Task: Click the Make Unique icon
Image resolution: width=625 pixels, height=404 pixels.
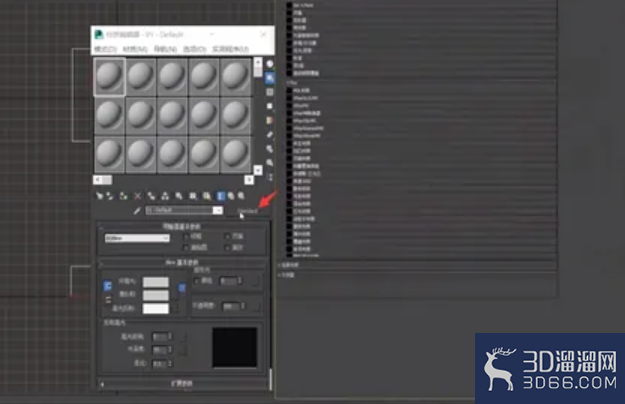Action: [x=165, y=196]
